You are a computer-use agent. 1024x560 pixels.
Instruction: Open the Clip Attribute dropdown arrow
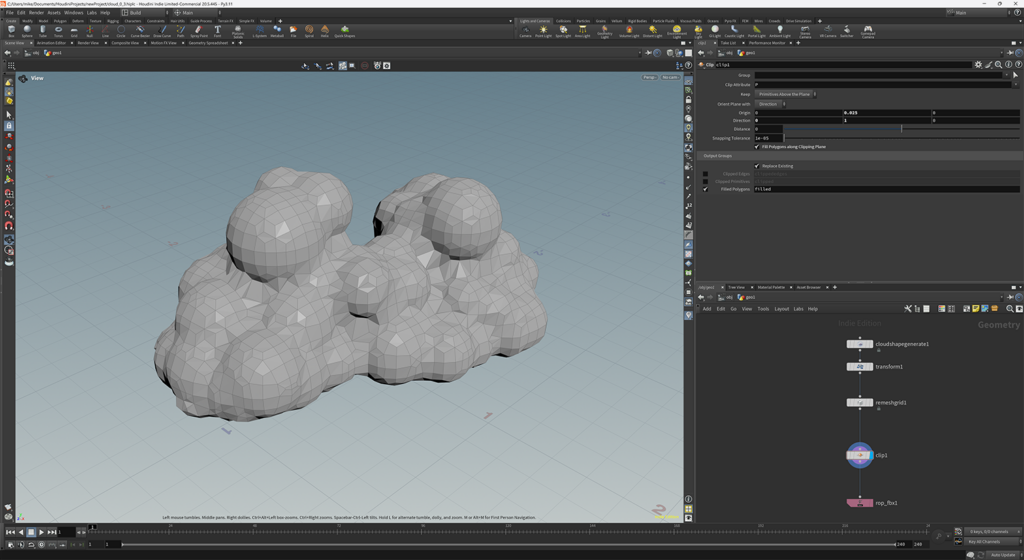tap(1015, 84)
